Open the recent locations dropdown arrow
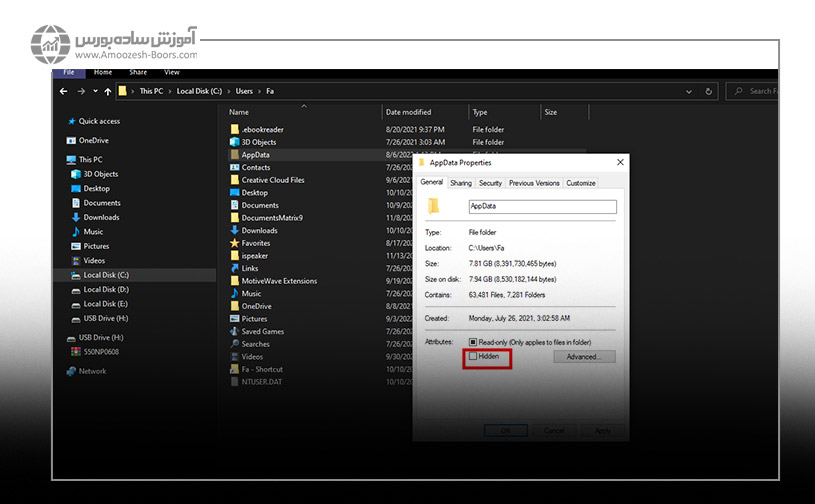 point(95,91)
